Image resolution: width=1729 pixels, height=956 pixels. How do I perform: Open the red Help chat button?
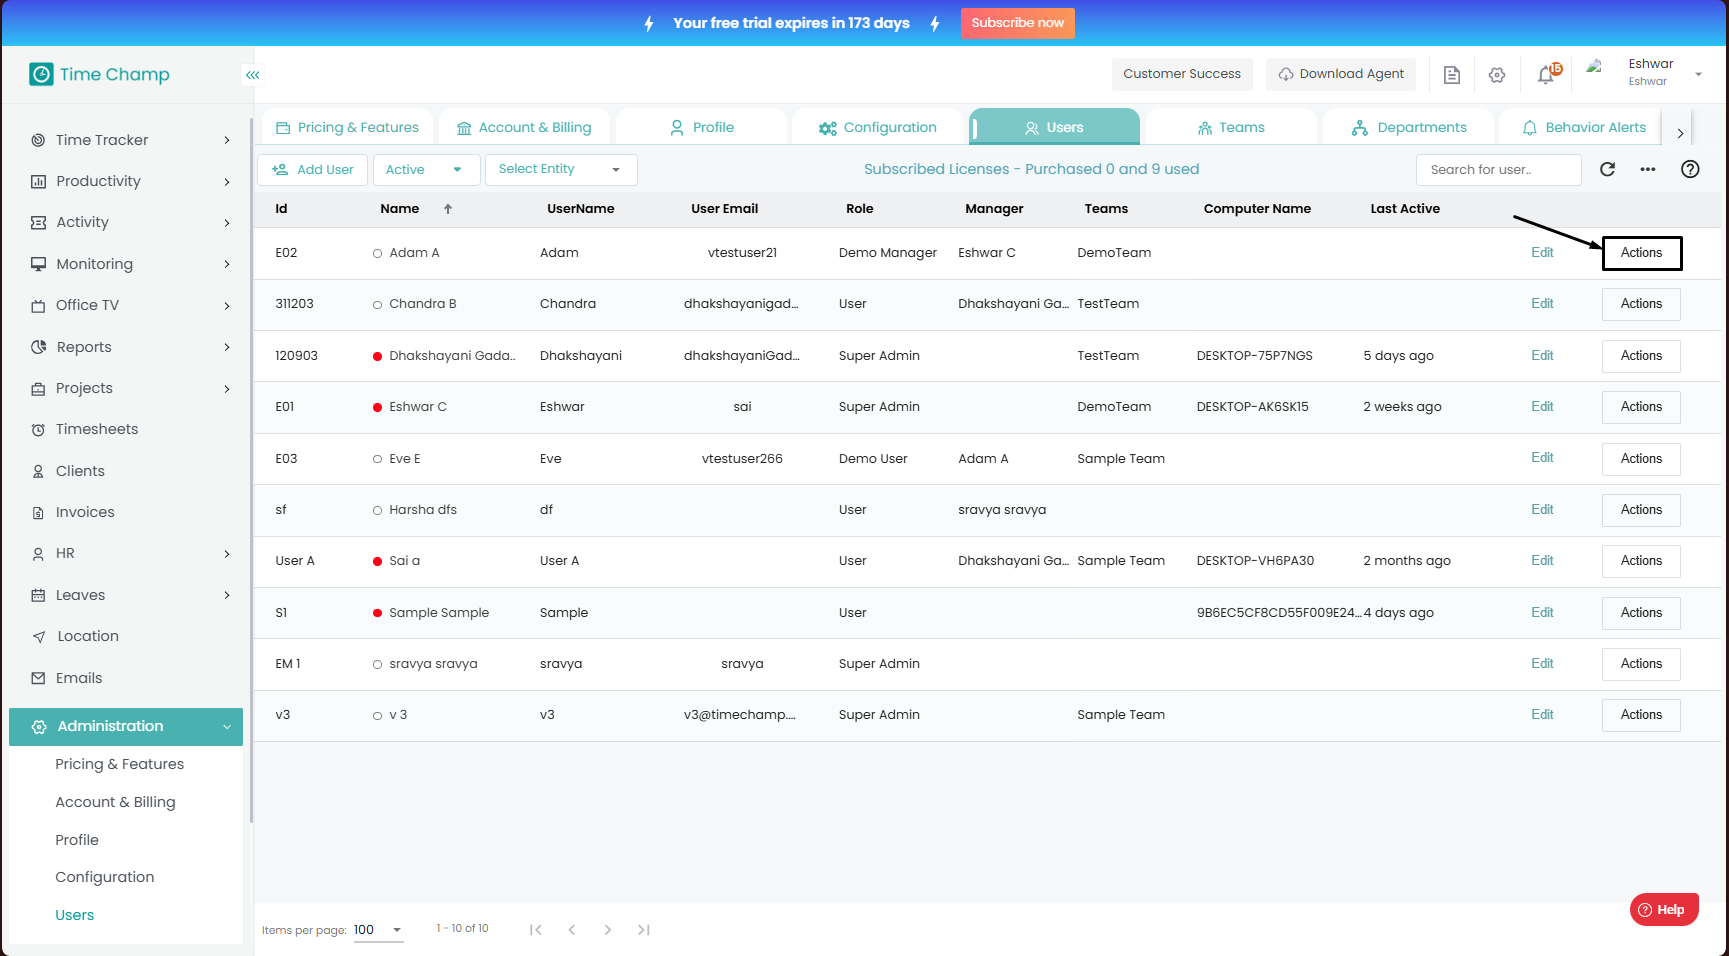click(x=1664, y=910)
